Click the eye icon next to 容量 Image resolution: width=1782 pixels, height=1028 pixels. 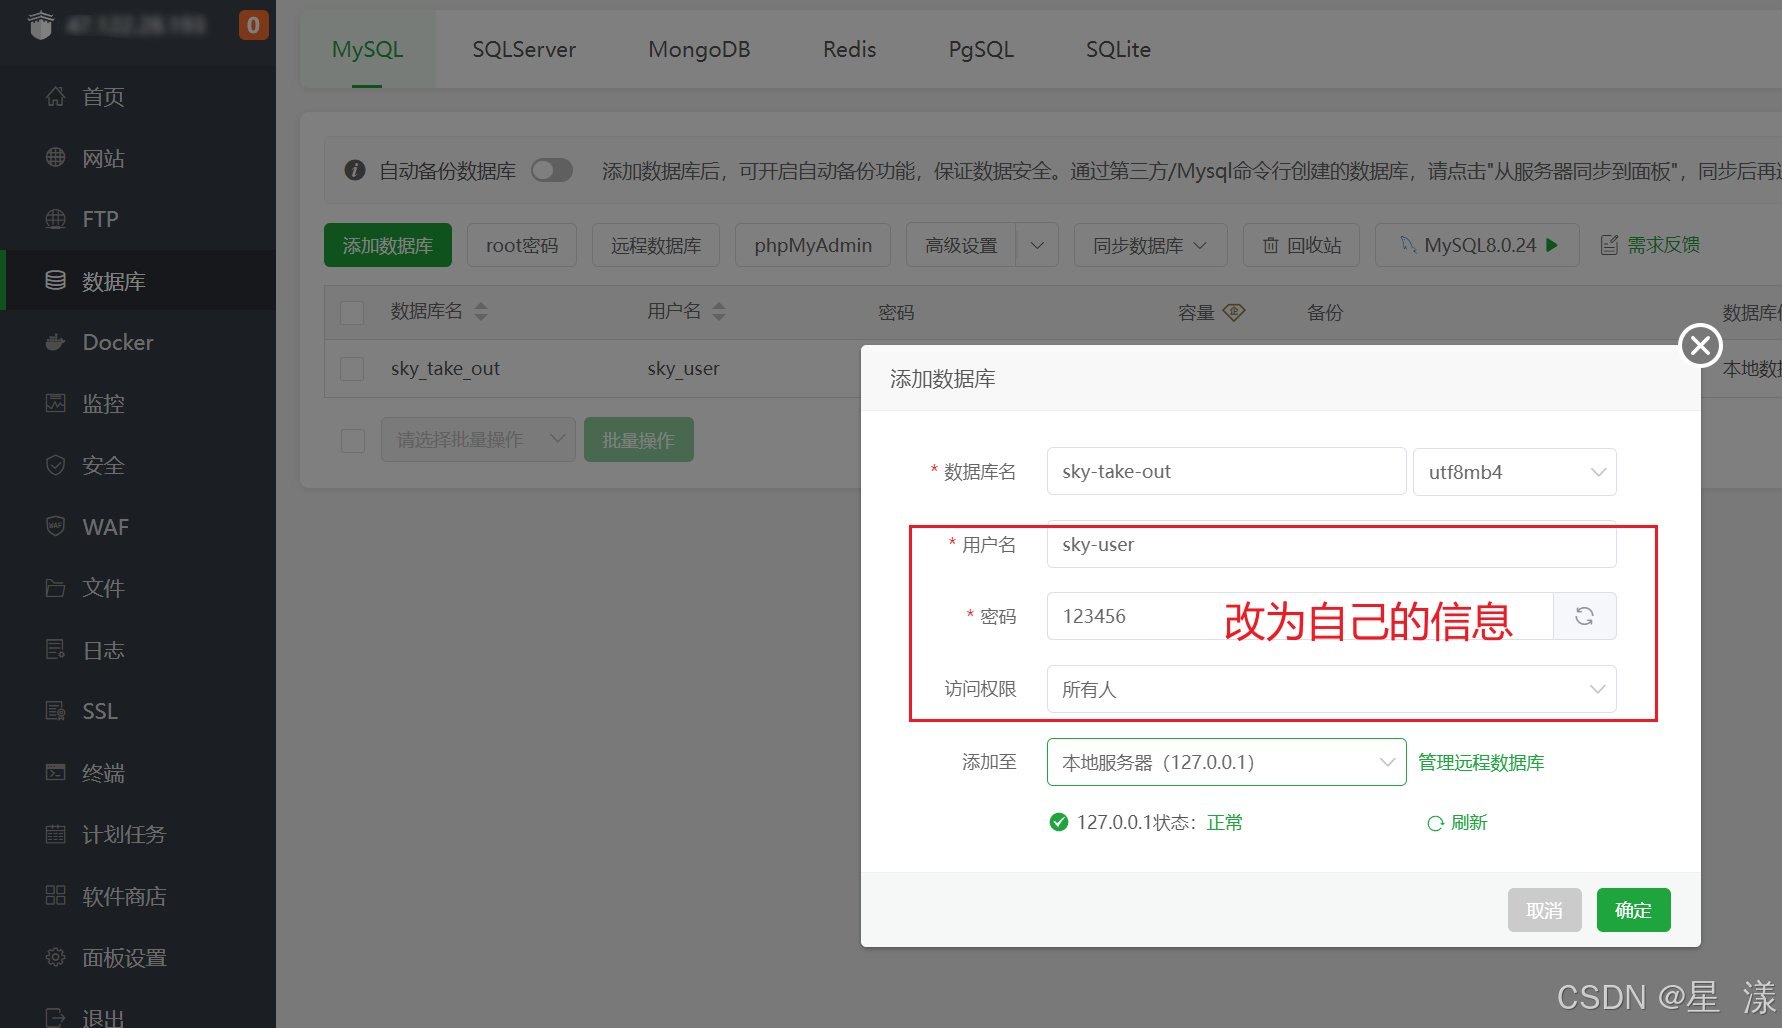(x=1234, y=312)
